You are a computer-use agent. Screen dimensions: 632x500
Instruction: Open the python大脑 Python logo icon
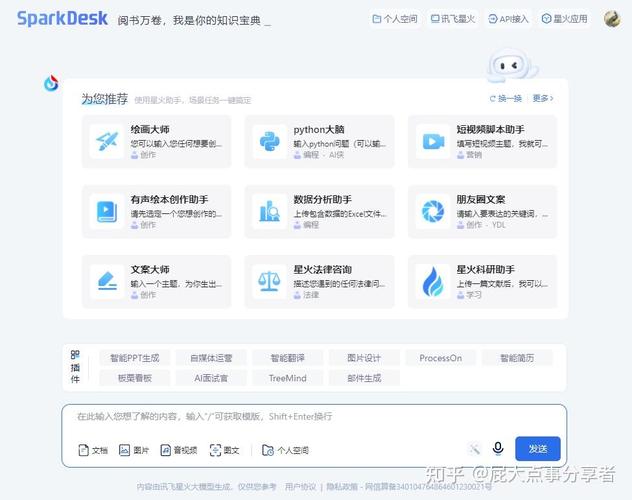coord(270,141)
